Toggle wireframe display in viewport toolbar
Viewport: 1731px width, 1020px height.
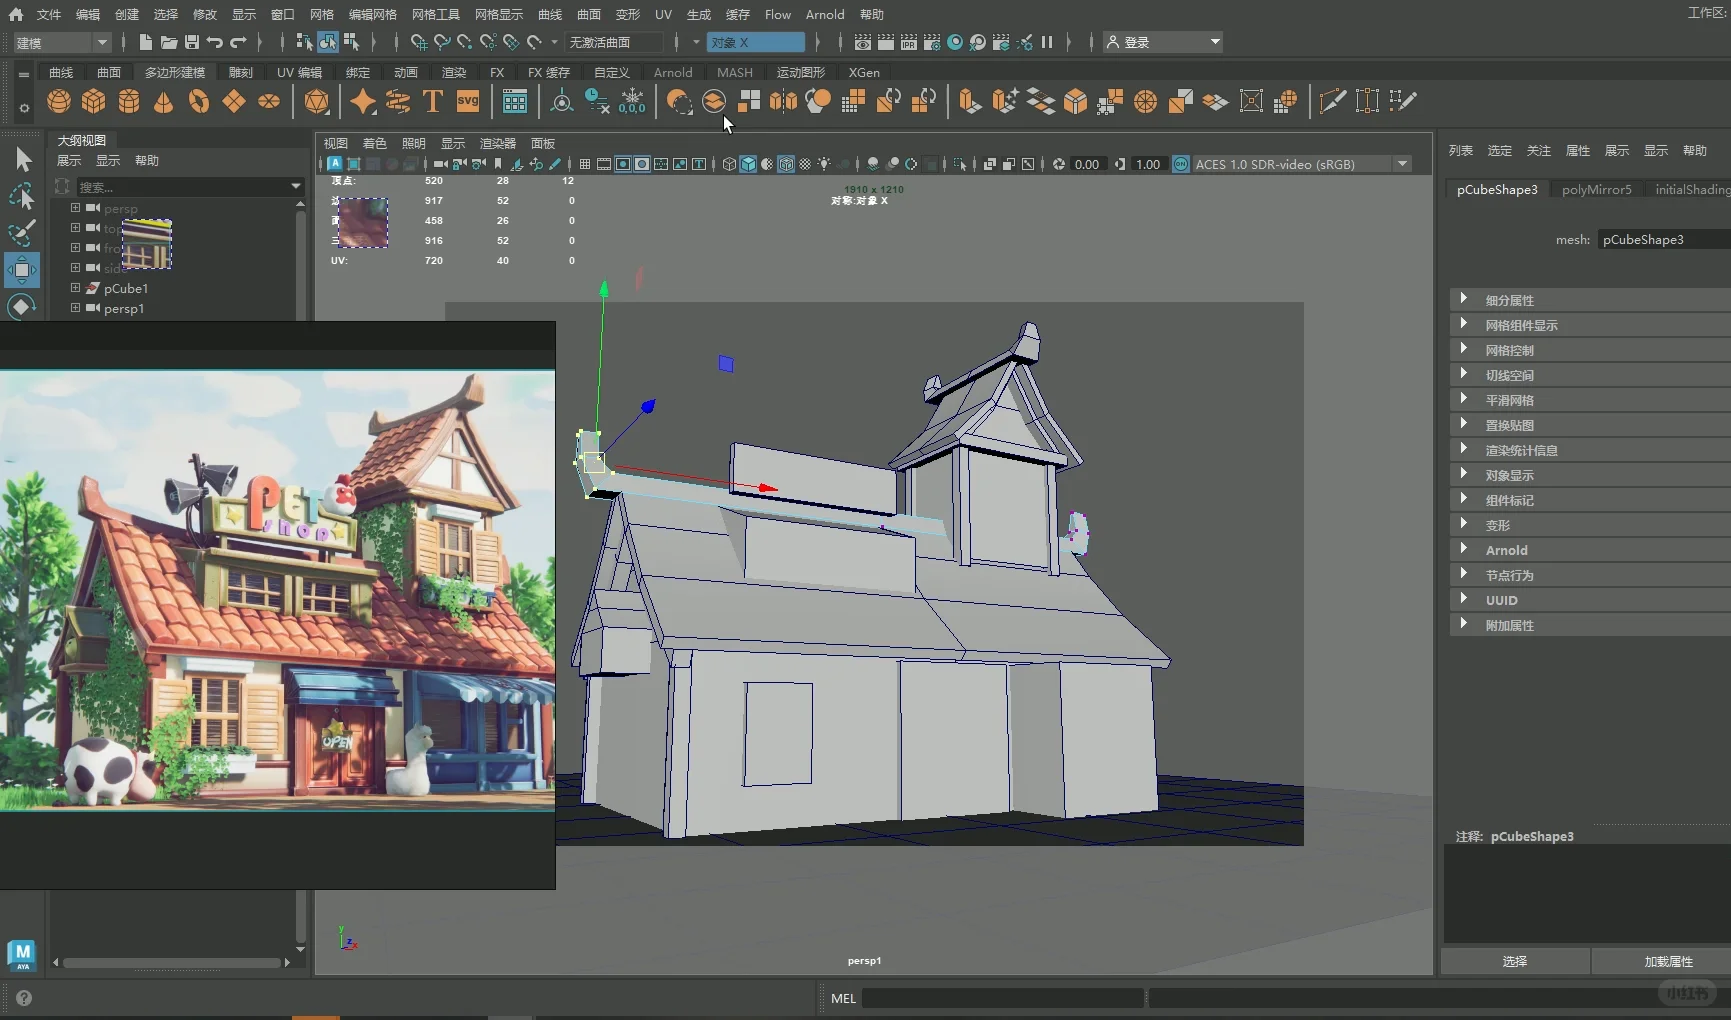[729, 164]
